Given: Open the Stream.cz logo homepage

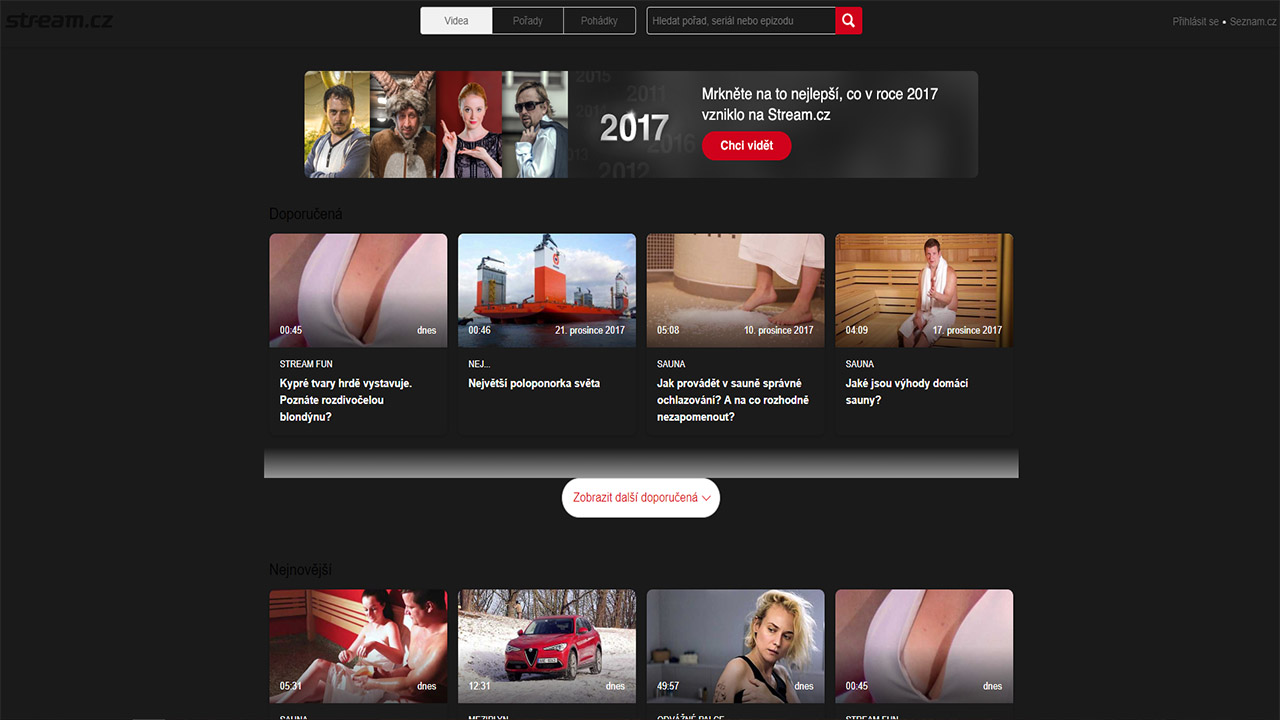Looking at the screenshot, I should tap(59, 20).
